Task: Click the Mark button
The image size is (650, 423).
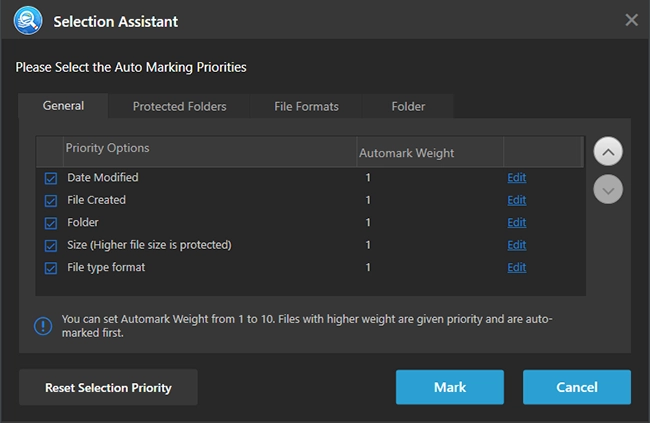Action: tap(450, 387)
